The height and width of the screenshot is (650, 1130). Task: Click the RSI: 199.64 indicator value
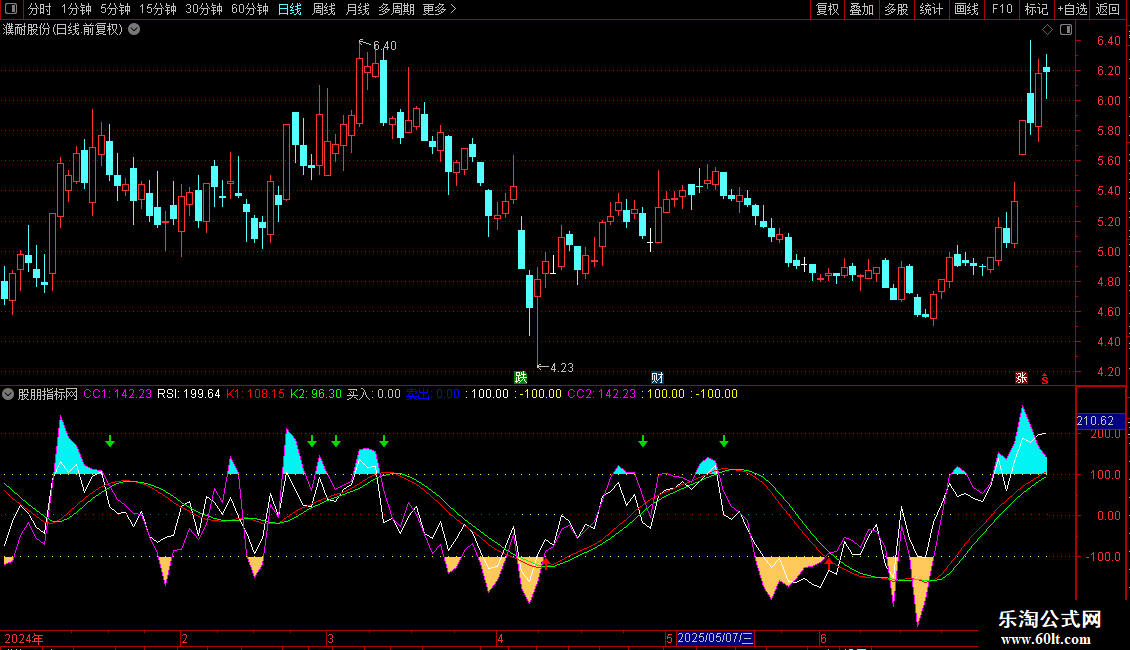189,394
